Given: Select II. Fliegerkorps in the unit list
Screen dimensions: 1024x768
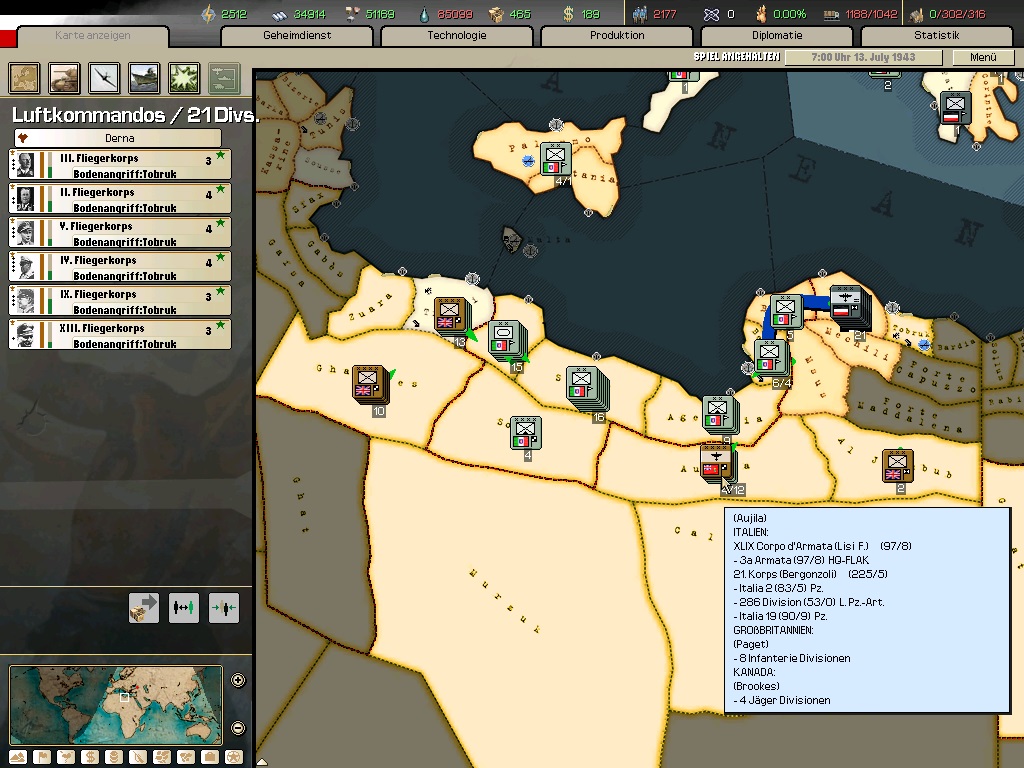Looking at the screenshot, I should [x=120, y=199].
